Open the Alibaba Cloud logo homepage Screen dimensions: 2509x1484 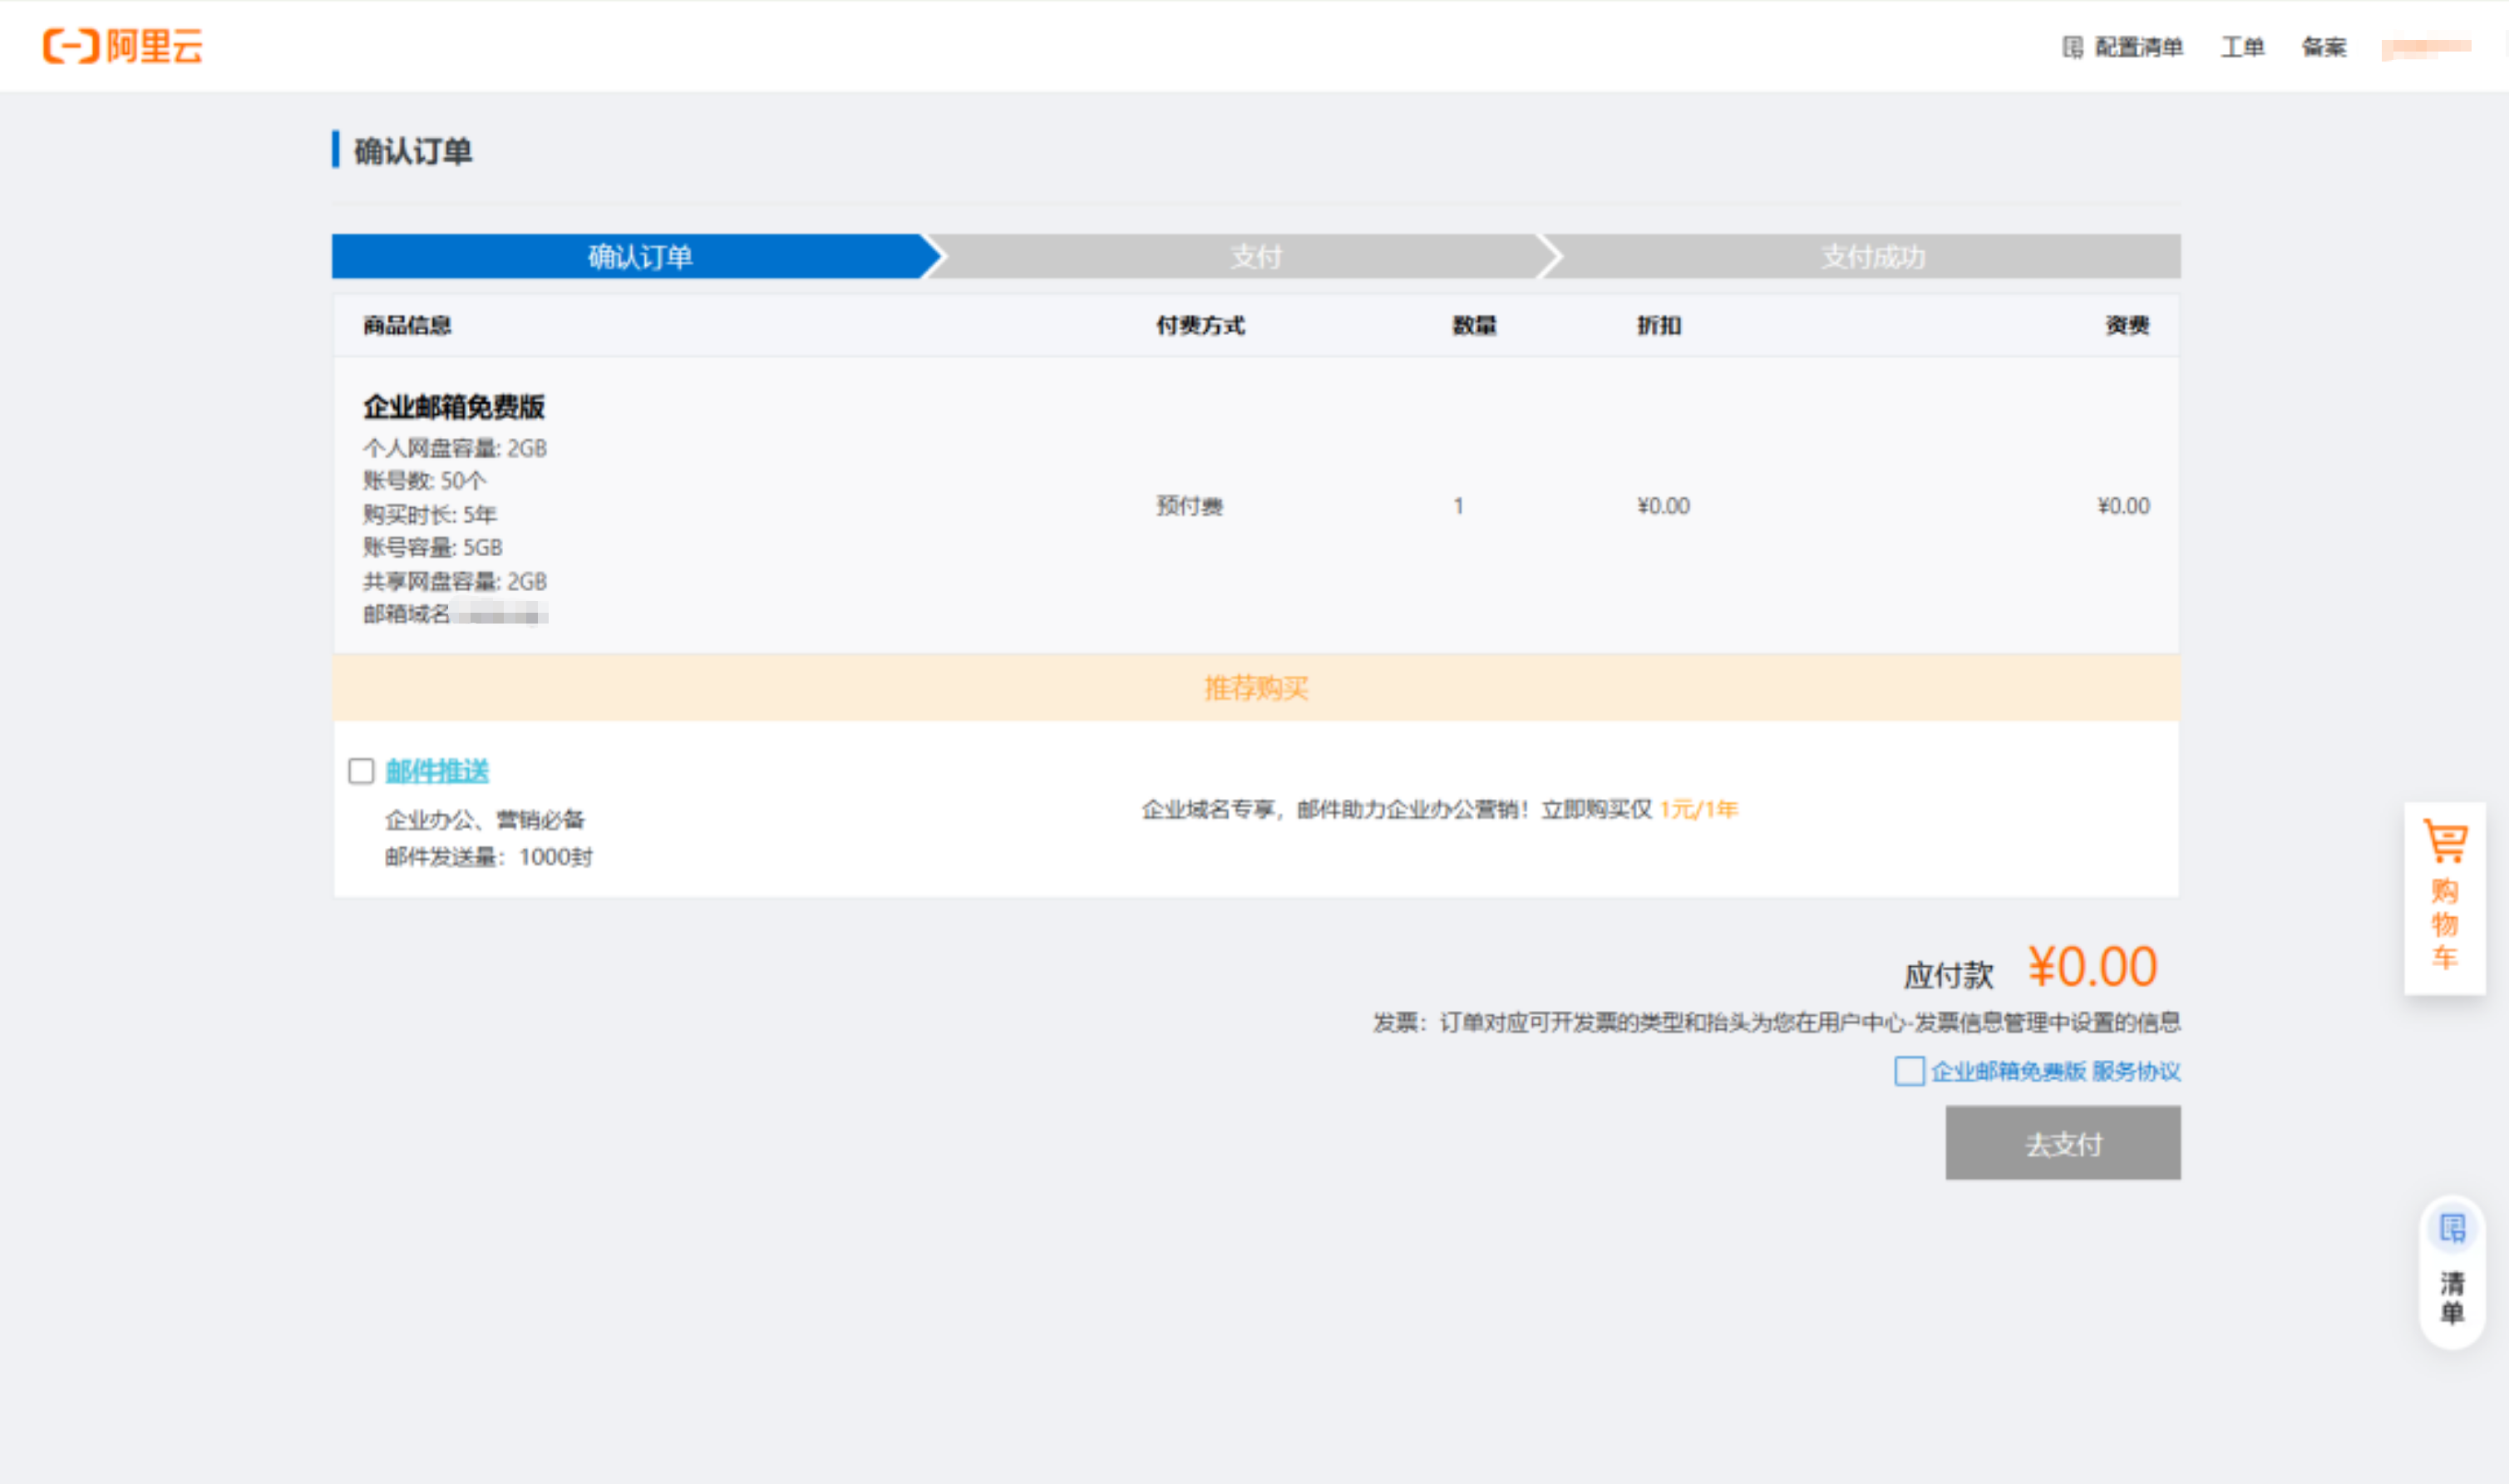point(122,46)
